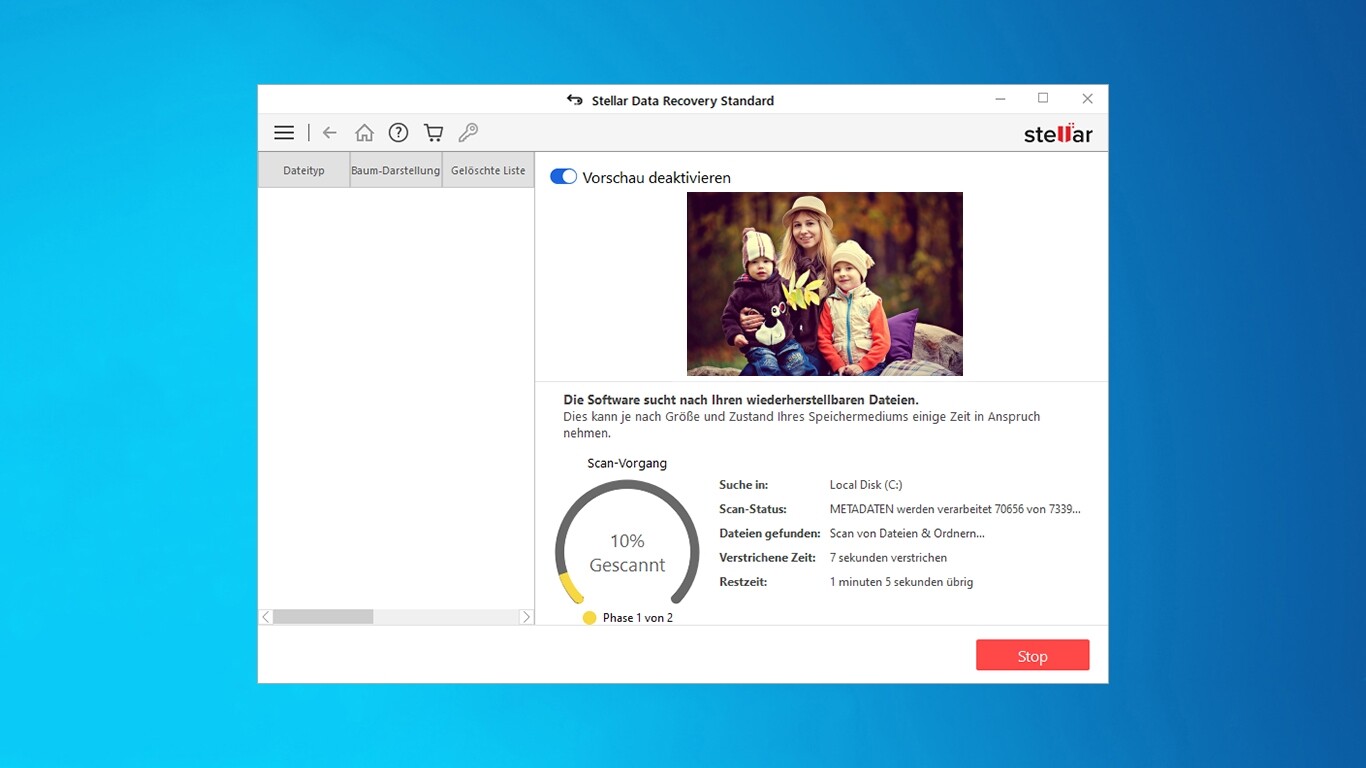Click the right arrow of horizontal scrollbar
The image size is (1366, 768).
pos(526,617)
